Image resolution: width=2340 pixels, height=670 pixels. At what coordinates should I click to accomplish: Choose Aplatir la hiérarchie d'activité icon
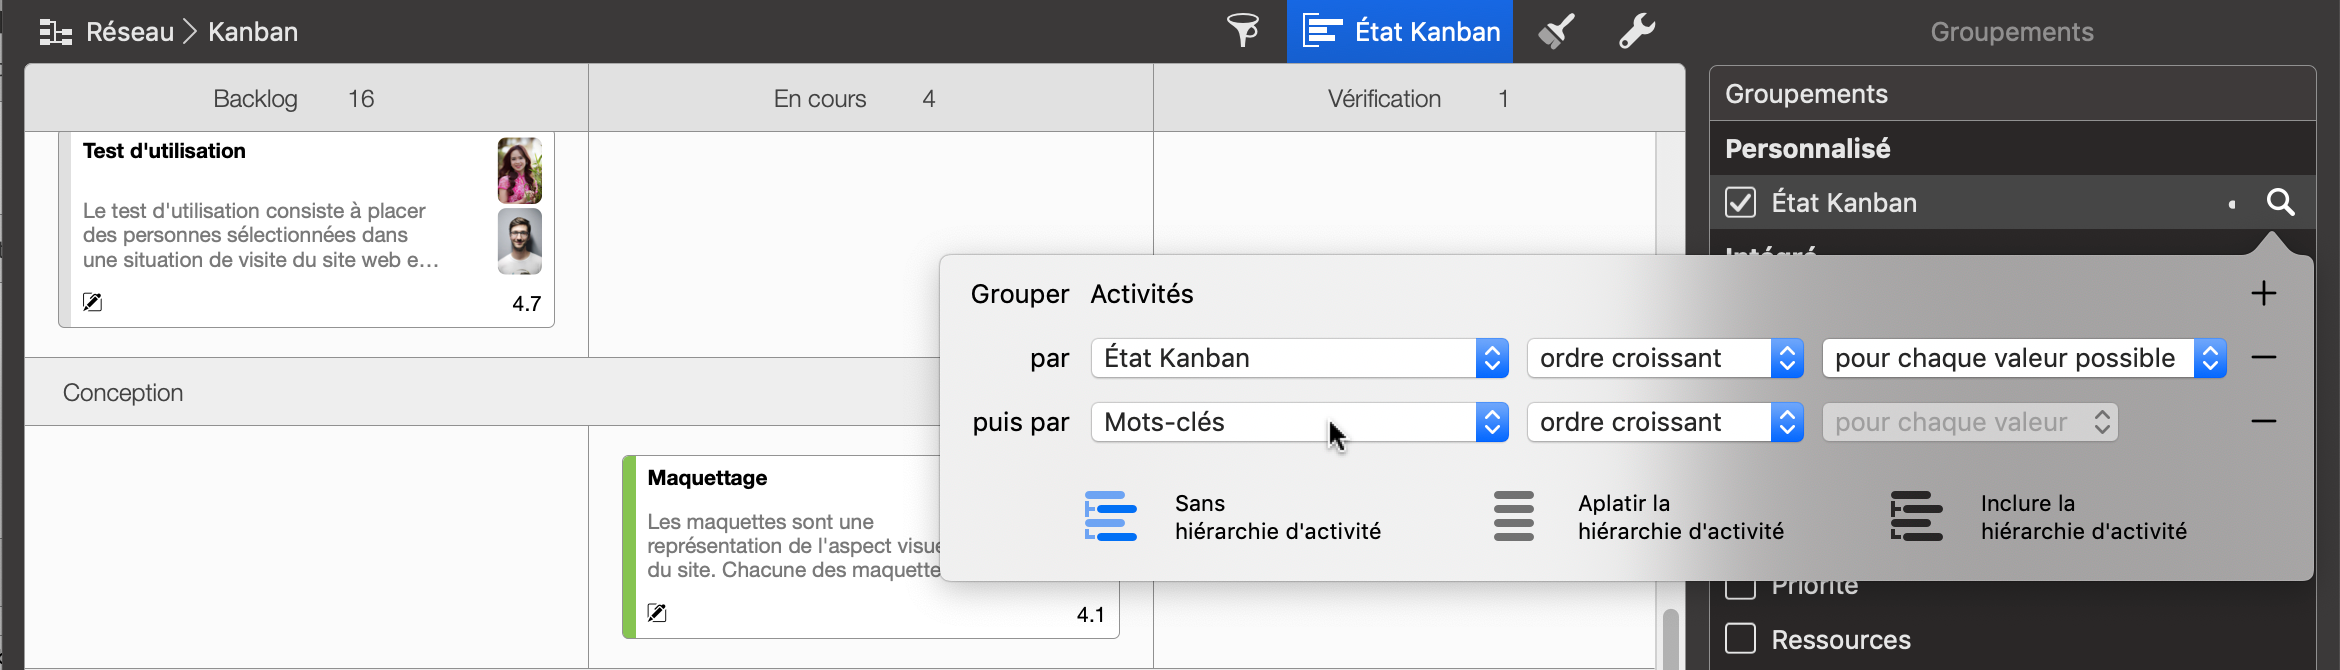click(1513, 516)
